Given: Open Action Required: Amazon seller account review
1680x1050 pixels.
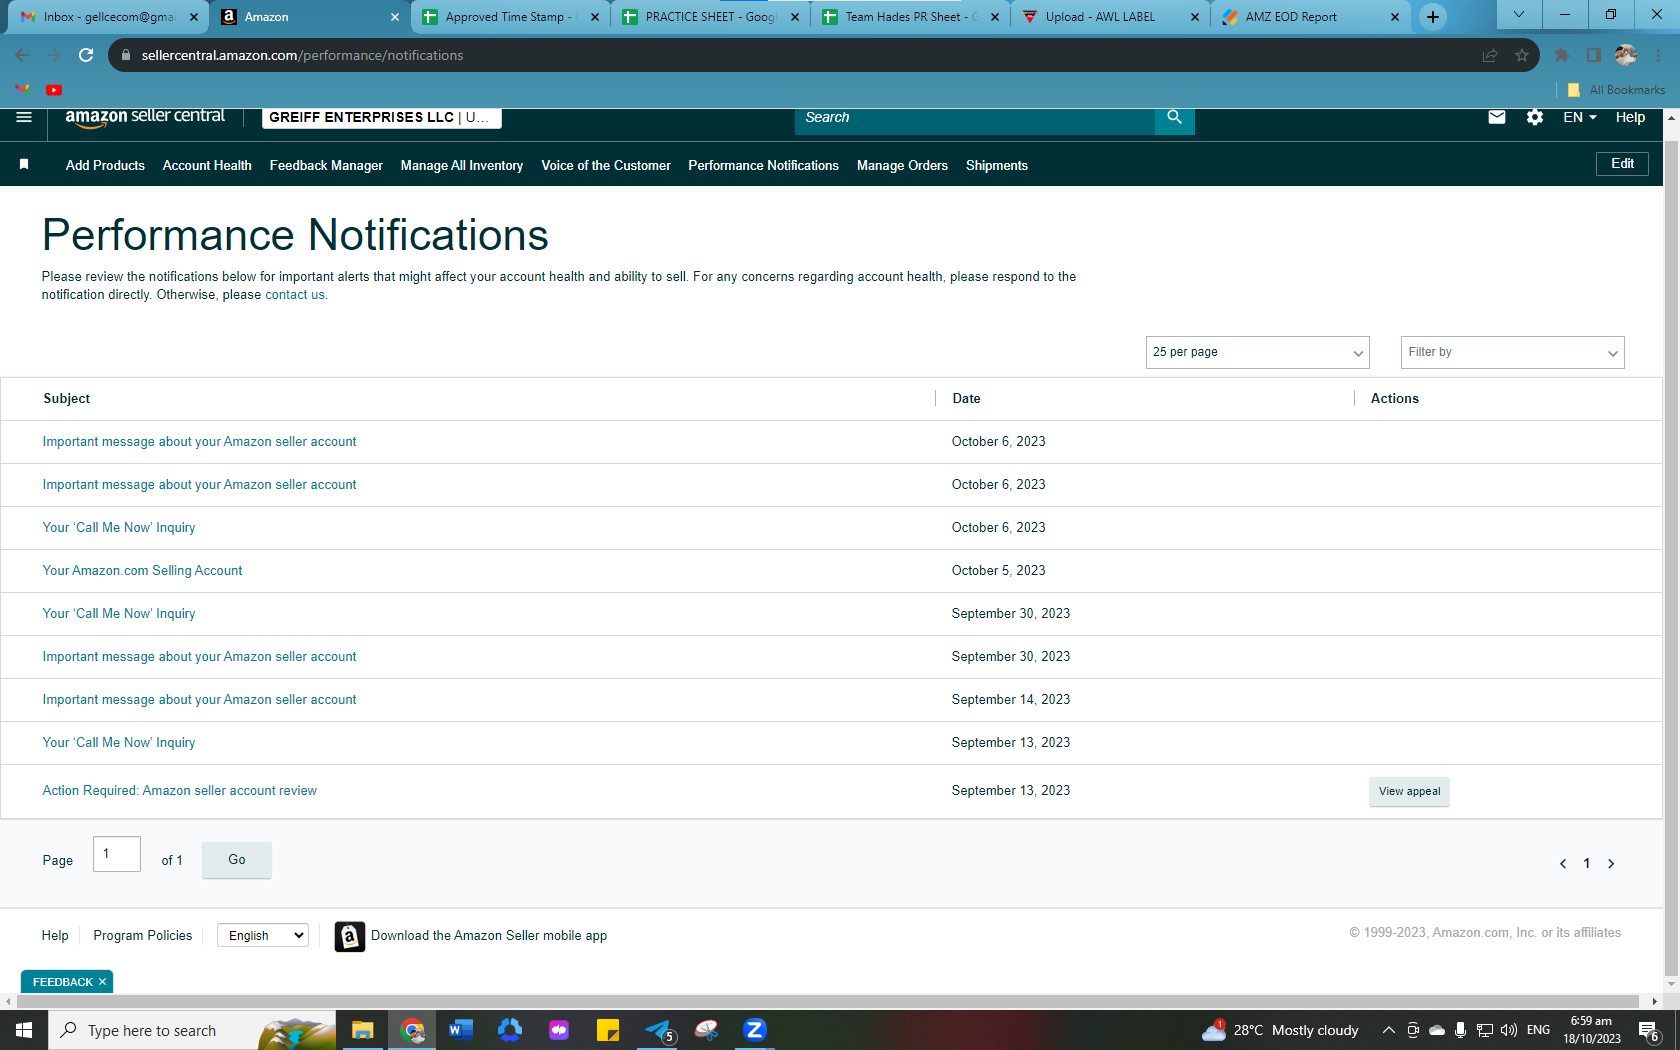Looking at the screenshot, I should [x=179, y=791].
